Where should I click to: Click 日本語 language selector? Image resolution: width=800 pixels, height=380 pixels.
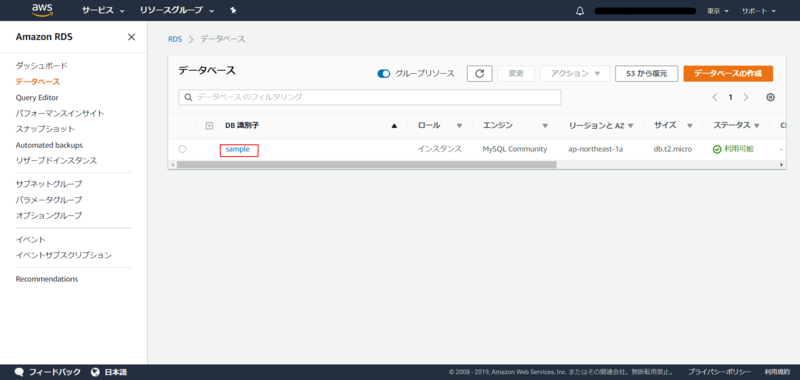(116, 372)
